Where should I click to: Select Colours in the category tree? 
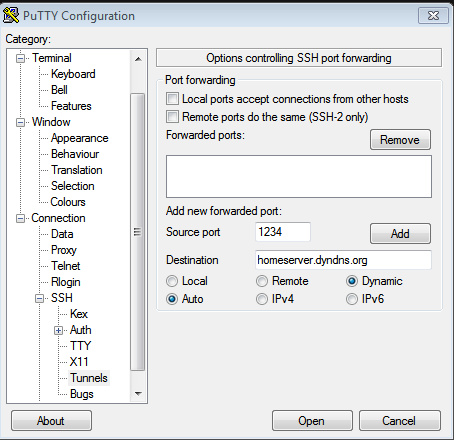68,202
